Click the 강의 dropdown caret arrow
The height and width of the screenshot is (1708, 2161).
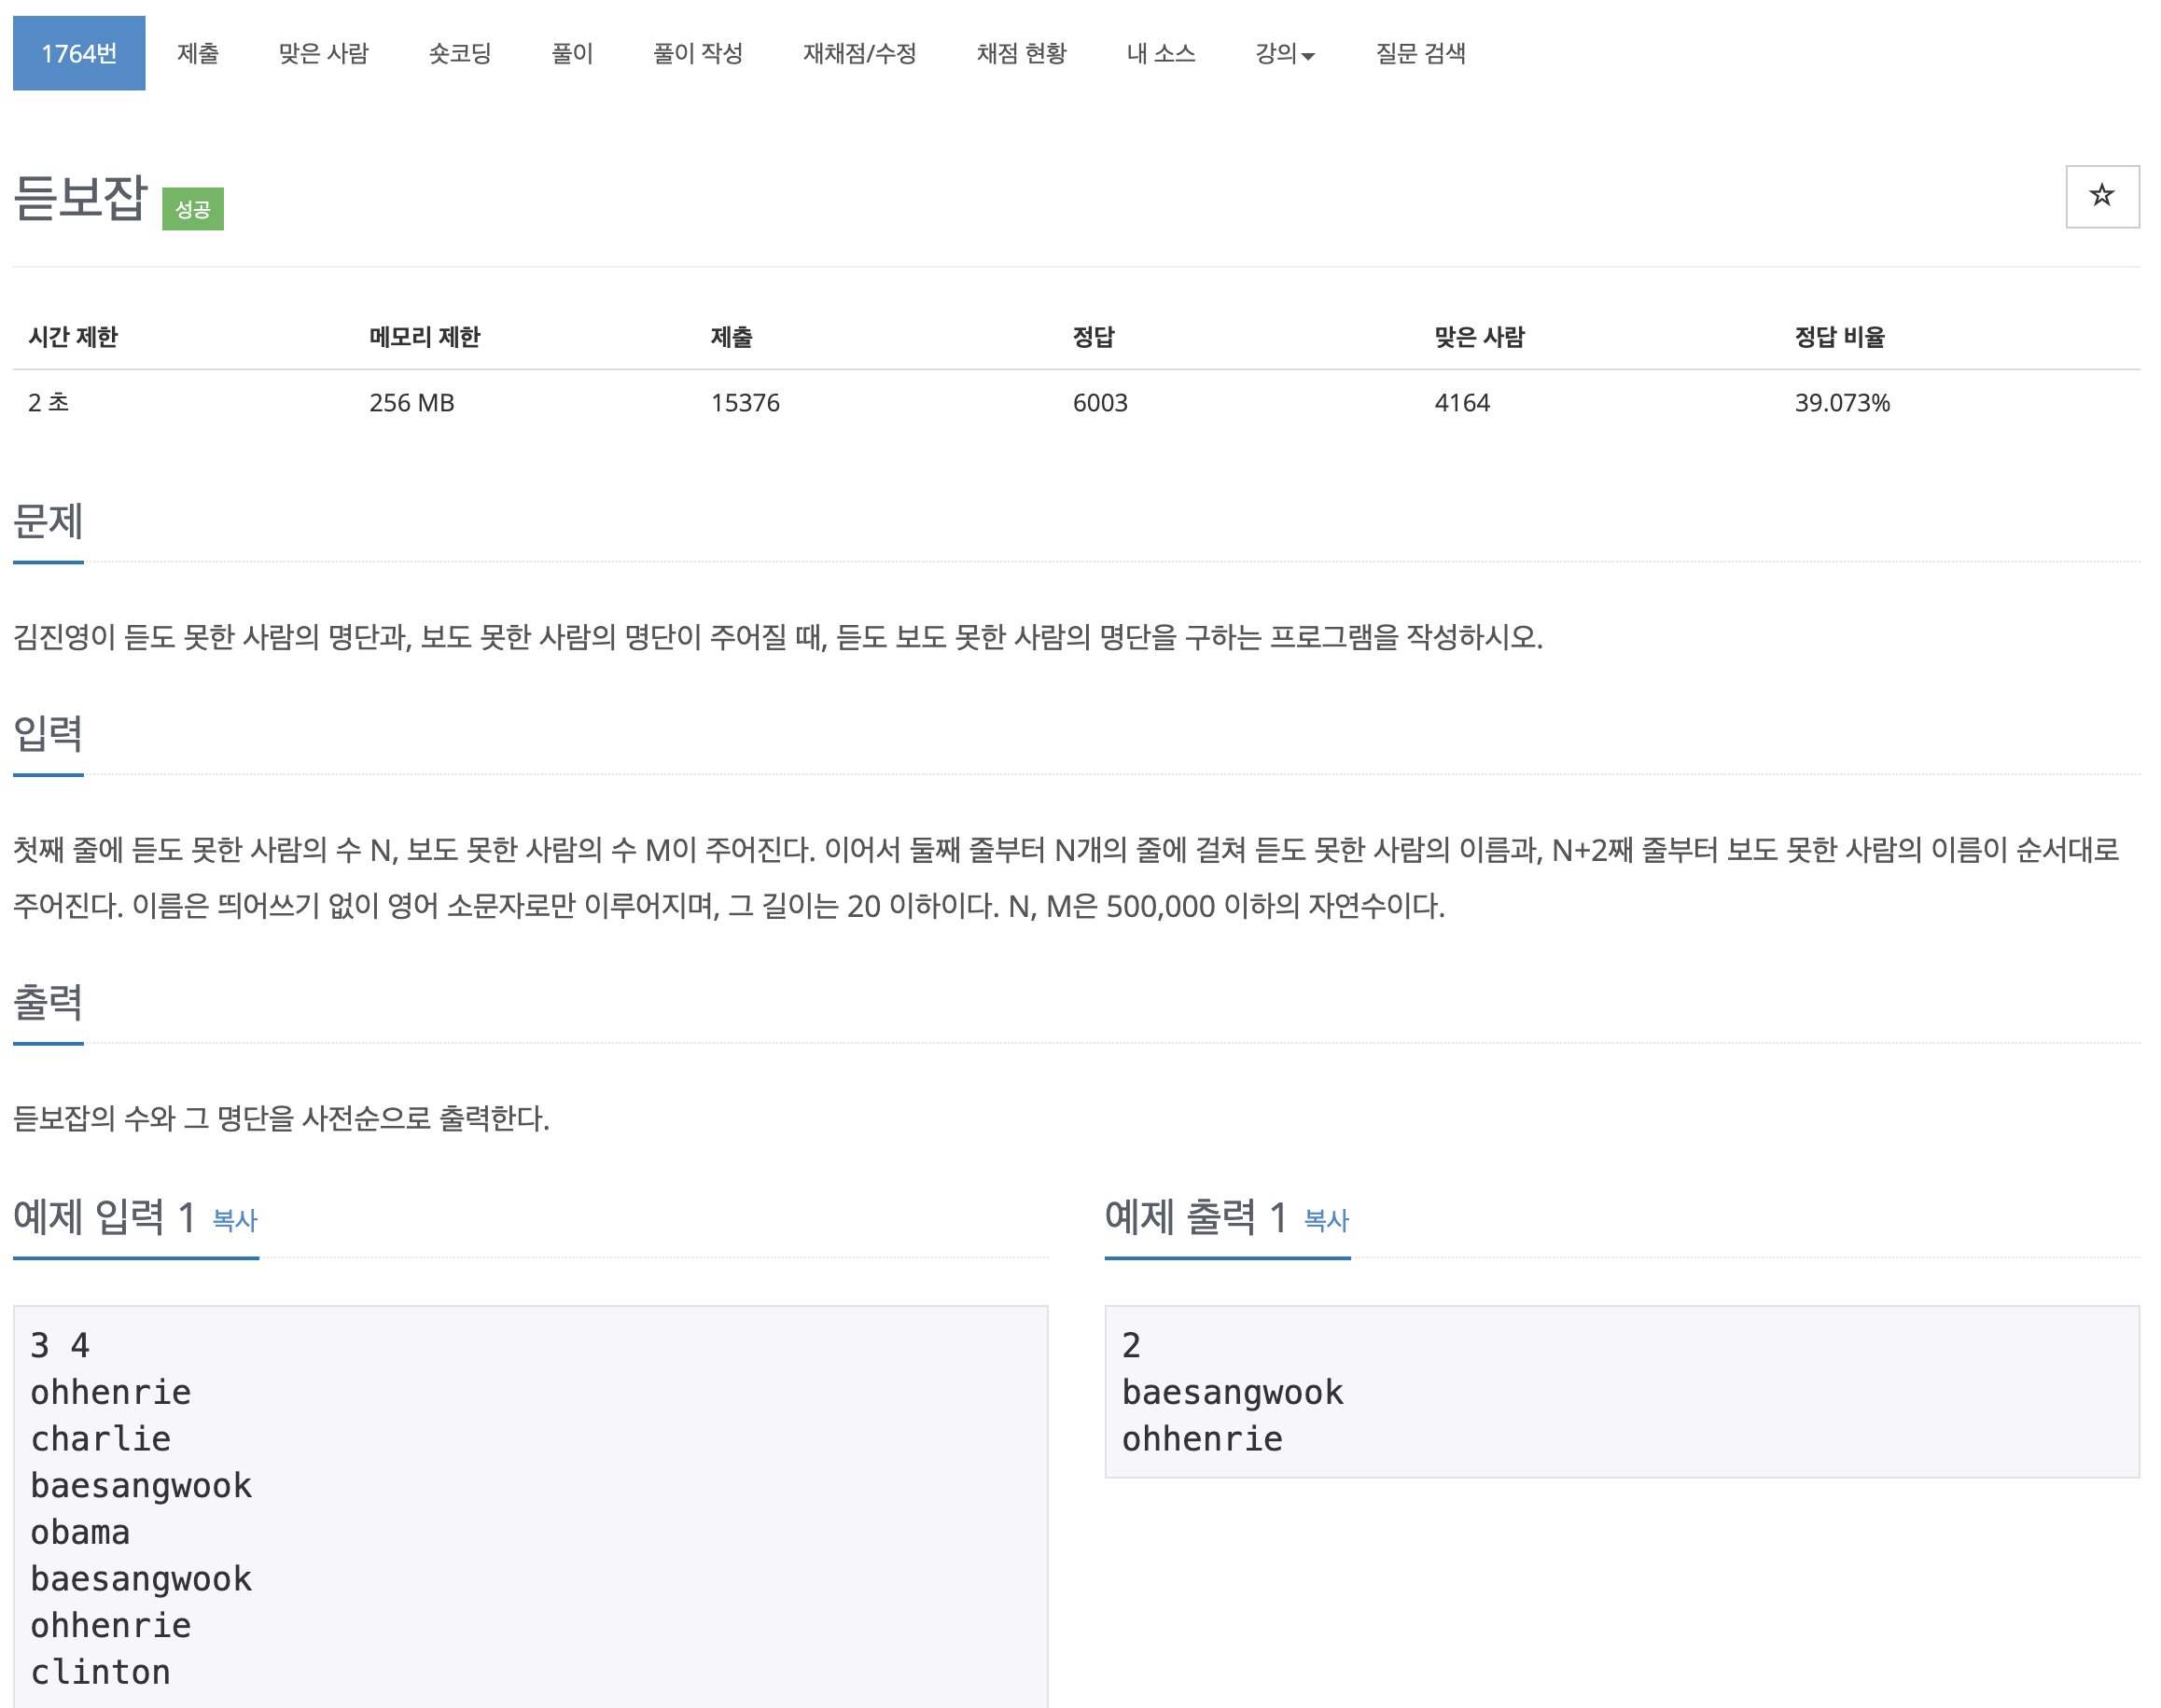point(1308,56)
